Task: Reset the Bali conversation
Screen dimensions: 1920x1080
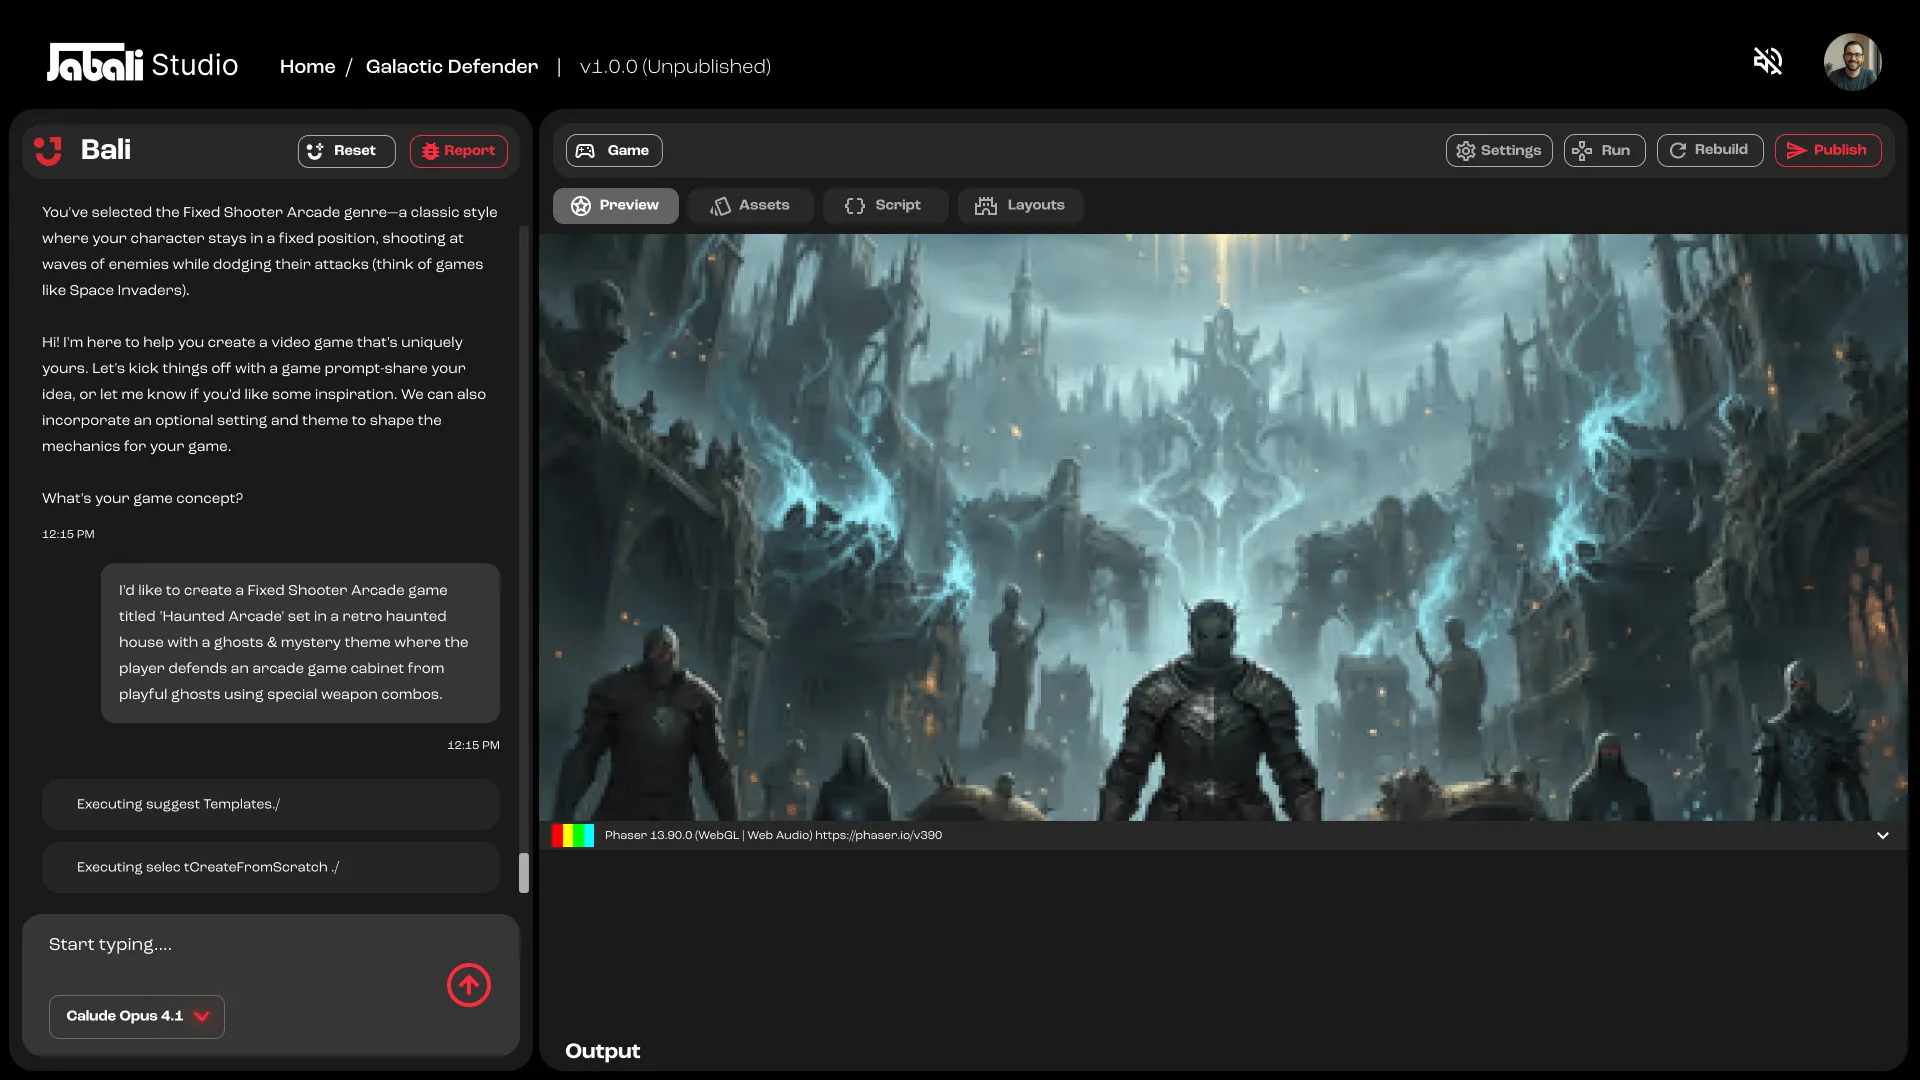Action: click(x=346, y=151)
